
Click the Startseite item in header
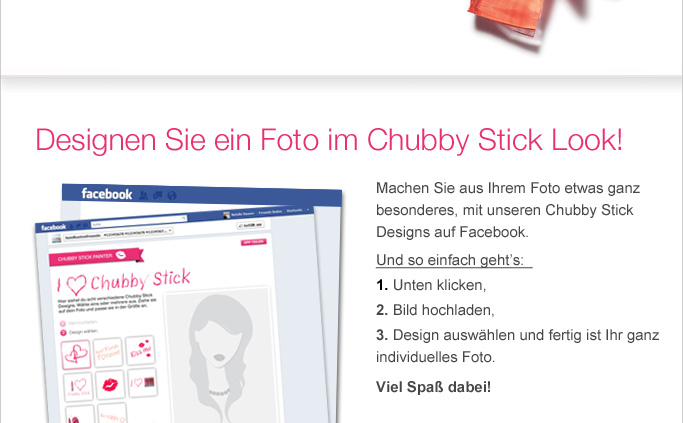pyautogui.click(x=294, y=210)
